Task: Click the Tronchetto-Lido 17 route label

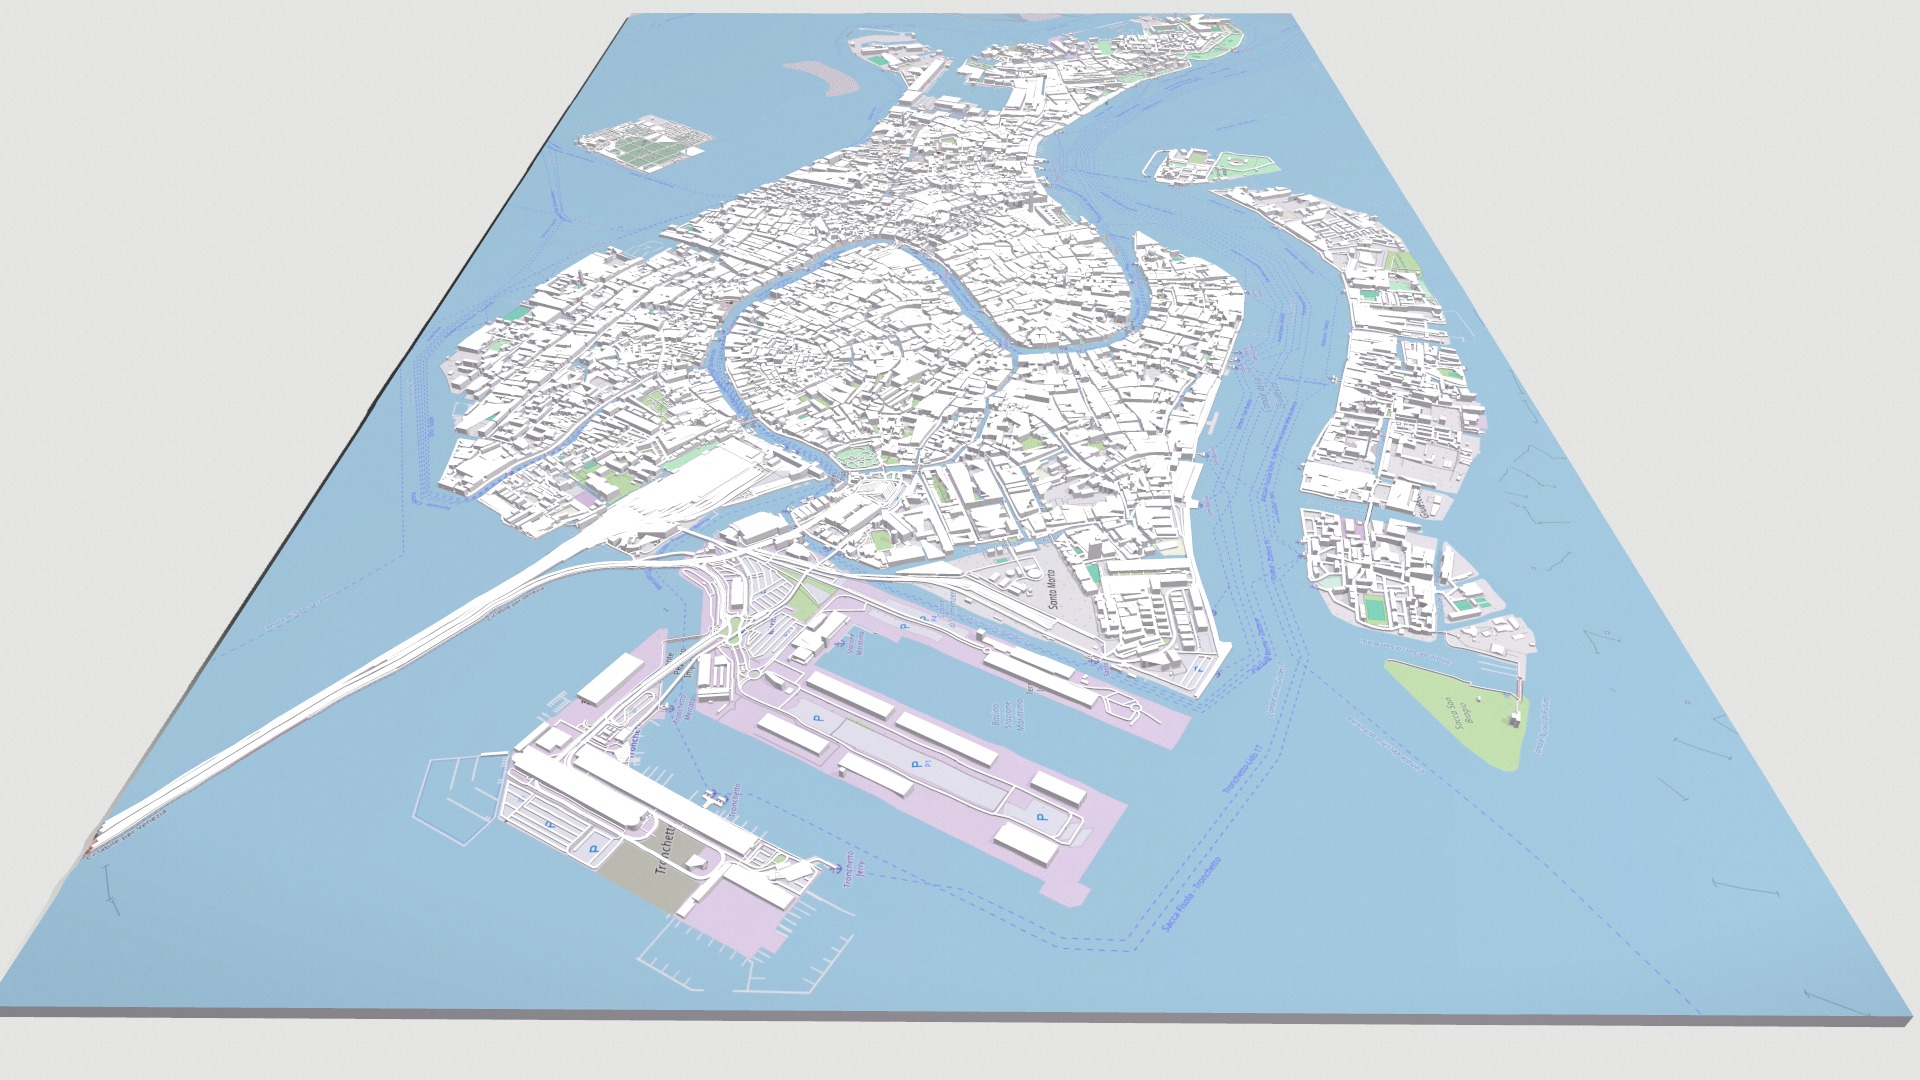Action: pyautogui.click(x=1243, y=768)
